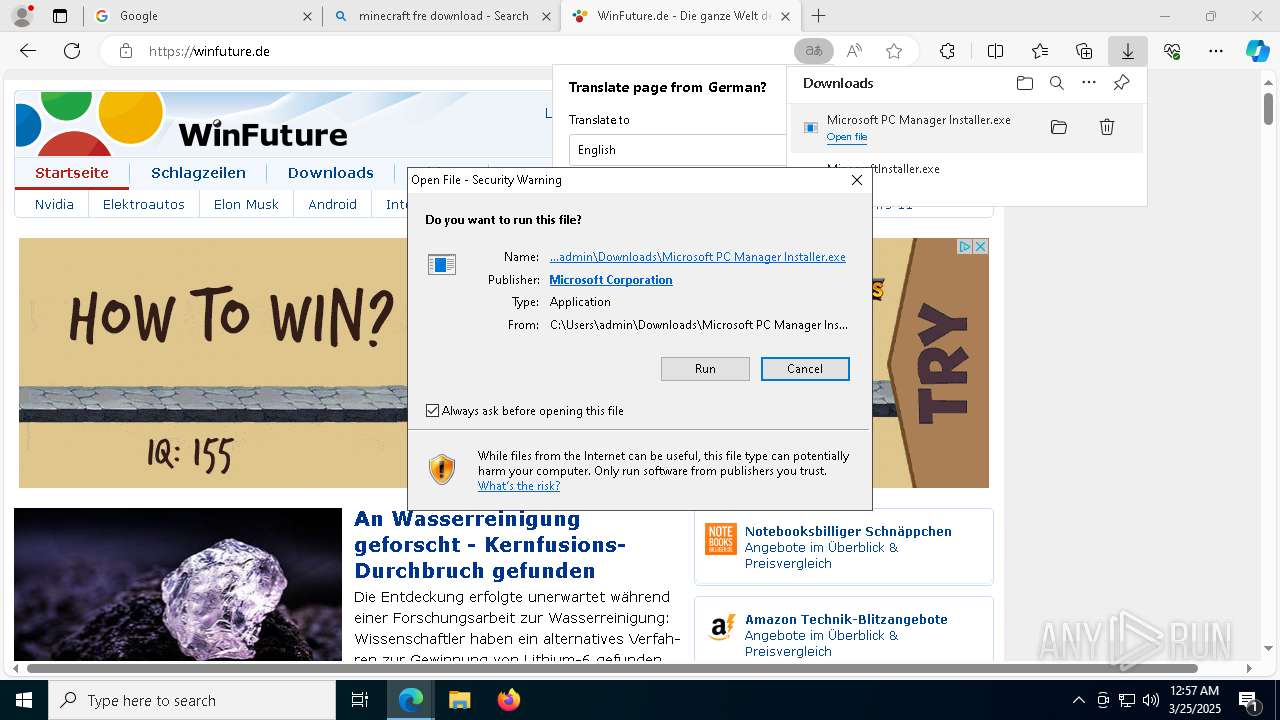Click Cancel in the security warning
Viewport: 1280px width, 720px height.
[x=805, y=369]
